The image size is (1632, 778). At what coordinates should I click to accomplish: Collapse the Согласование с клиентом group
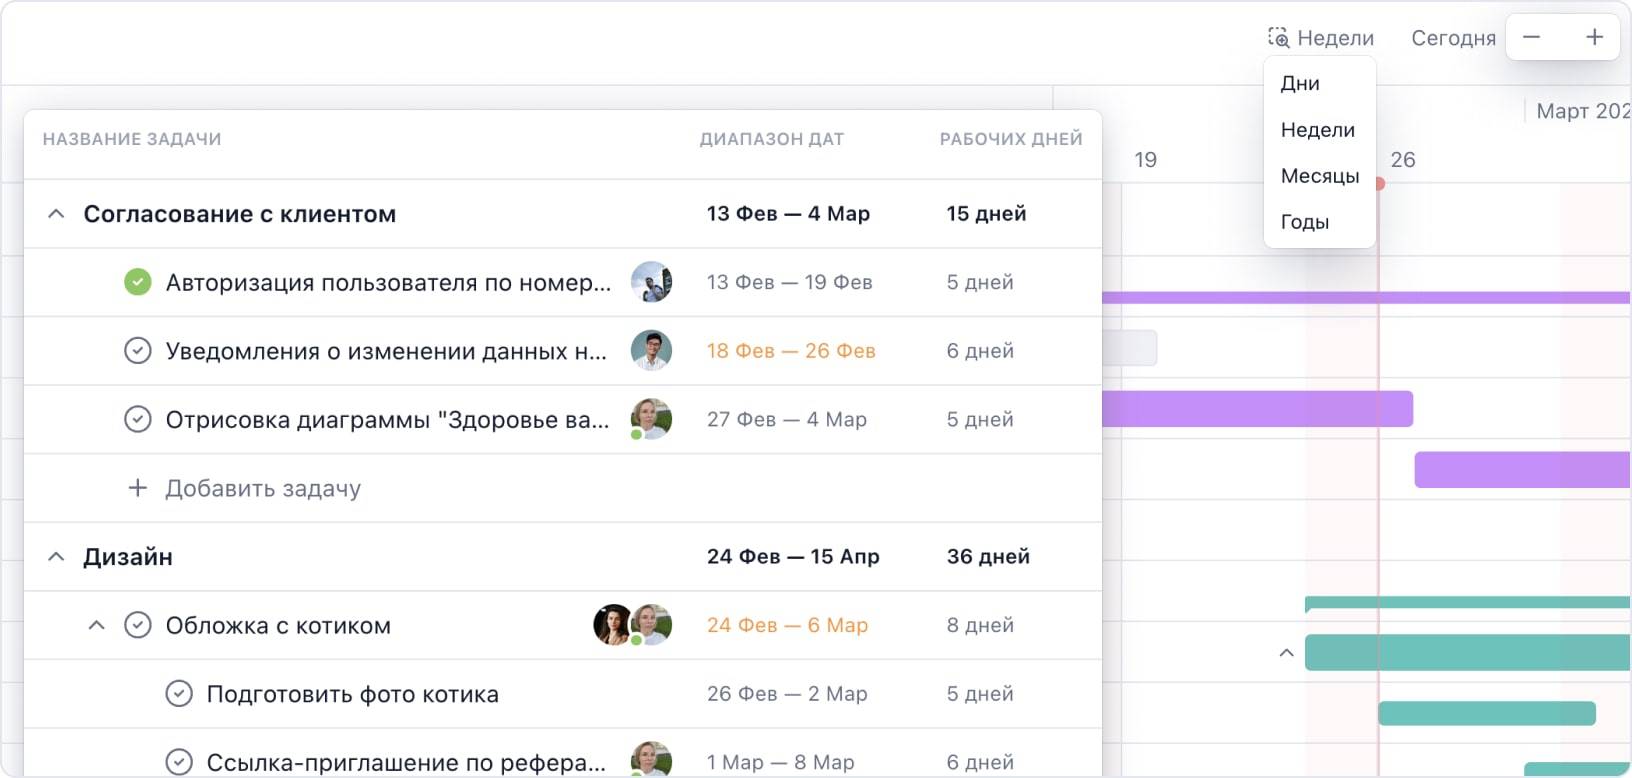[57, 214]
